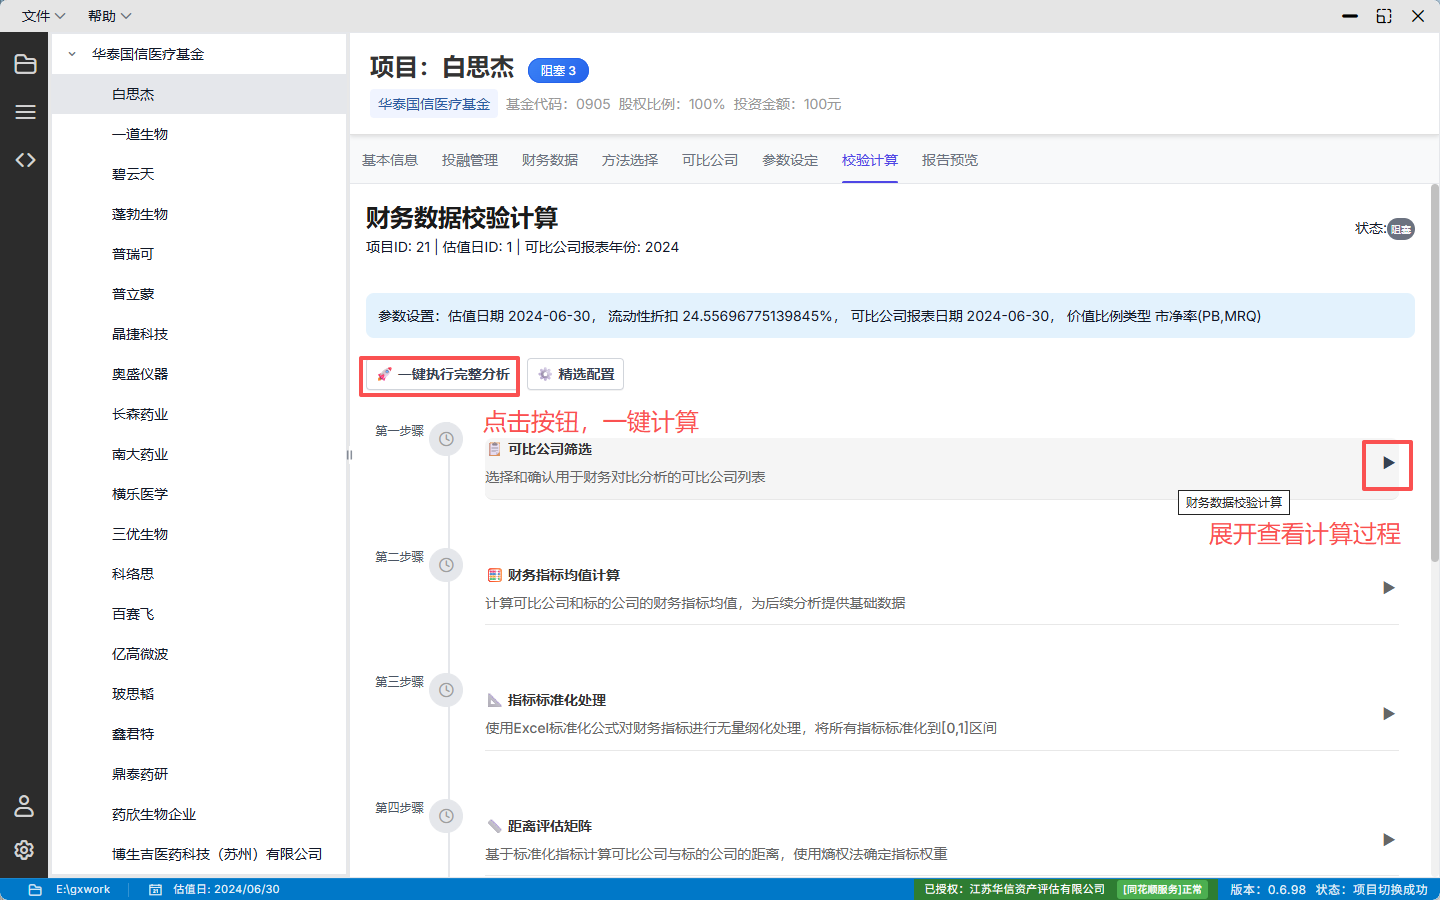1440x900 pixels.
Task: Click the vertical scrollbar of main content
Action: pyautogui.click(x=1434, y=372)
